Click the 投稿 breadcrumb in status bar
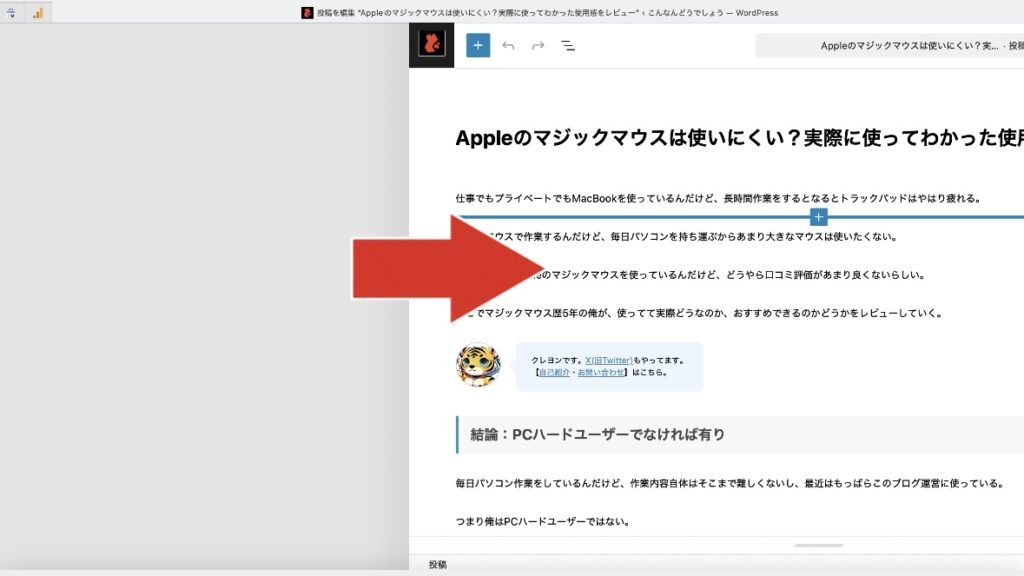The image size is (1024, 576). 436,564
